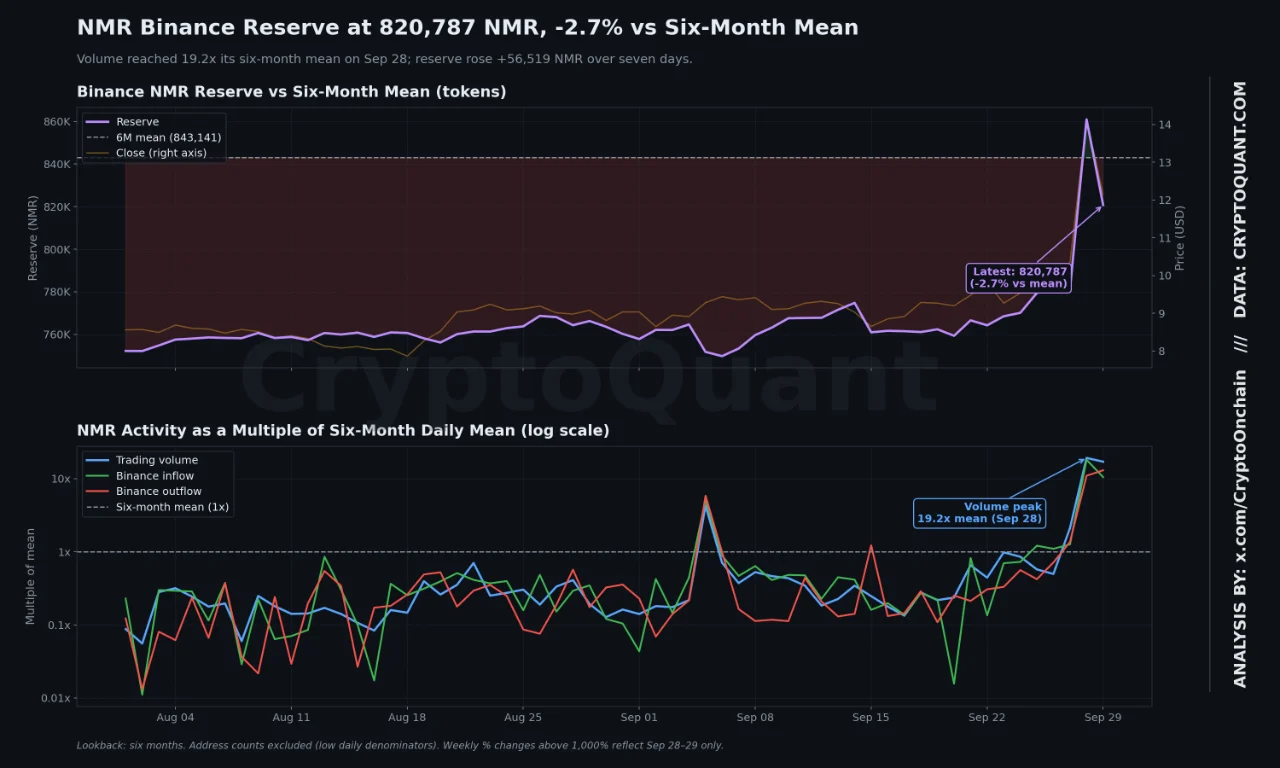Click the 'Aug 18' date tick
The image size is (1280, 768).
click(x=407, y=718)
